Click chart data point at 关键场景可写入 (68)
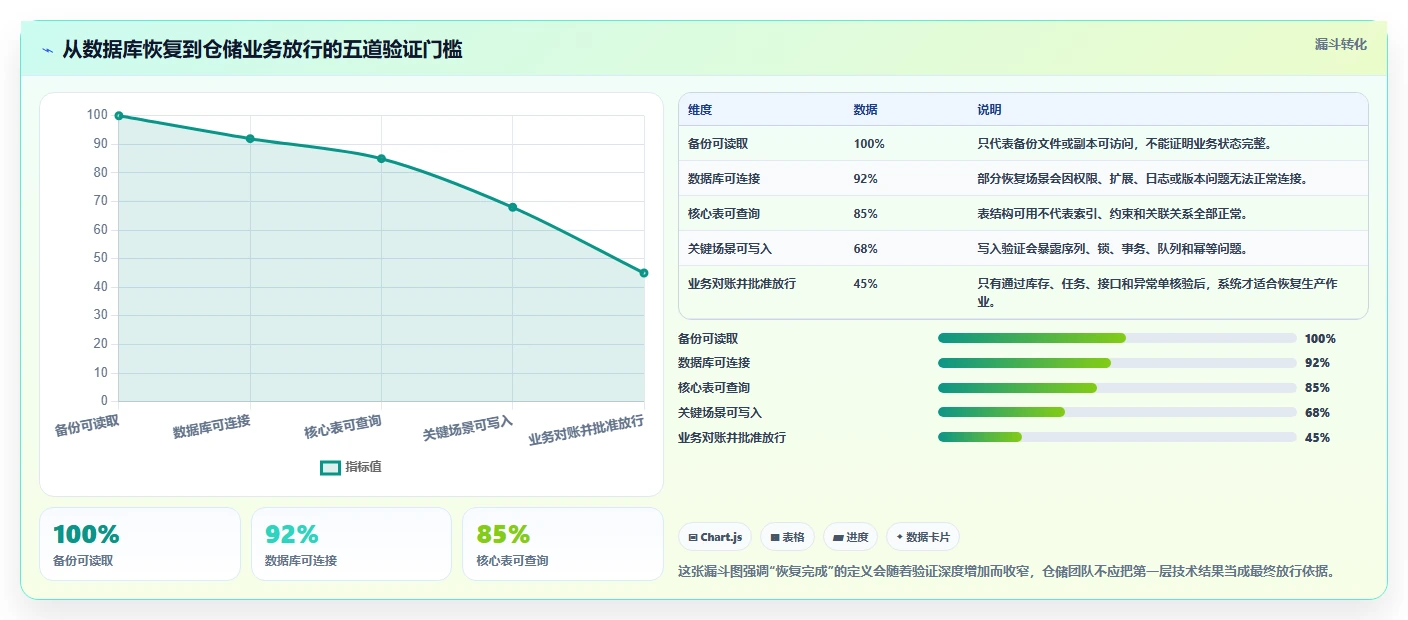Image resolution: width=1408 pixels, height=620 pixels. click(x=513, y=207)
